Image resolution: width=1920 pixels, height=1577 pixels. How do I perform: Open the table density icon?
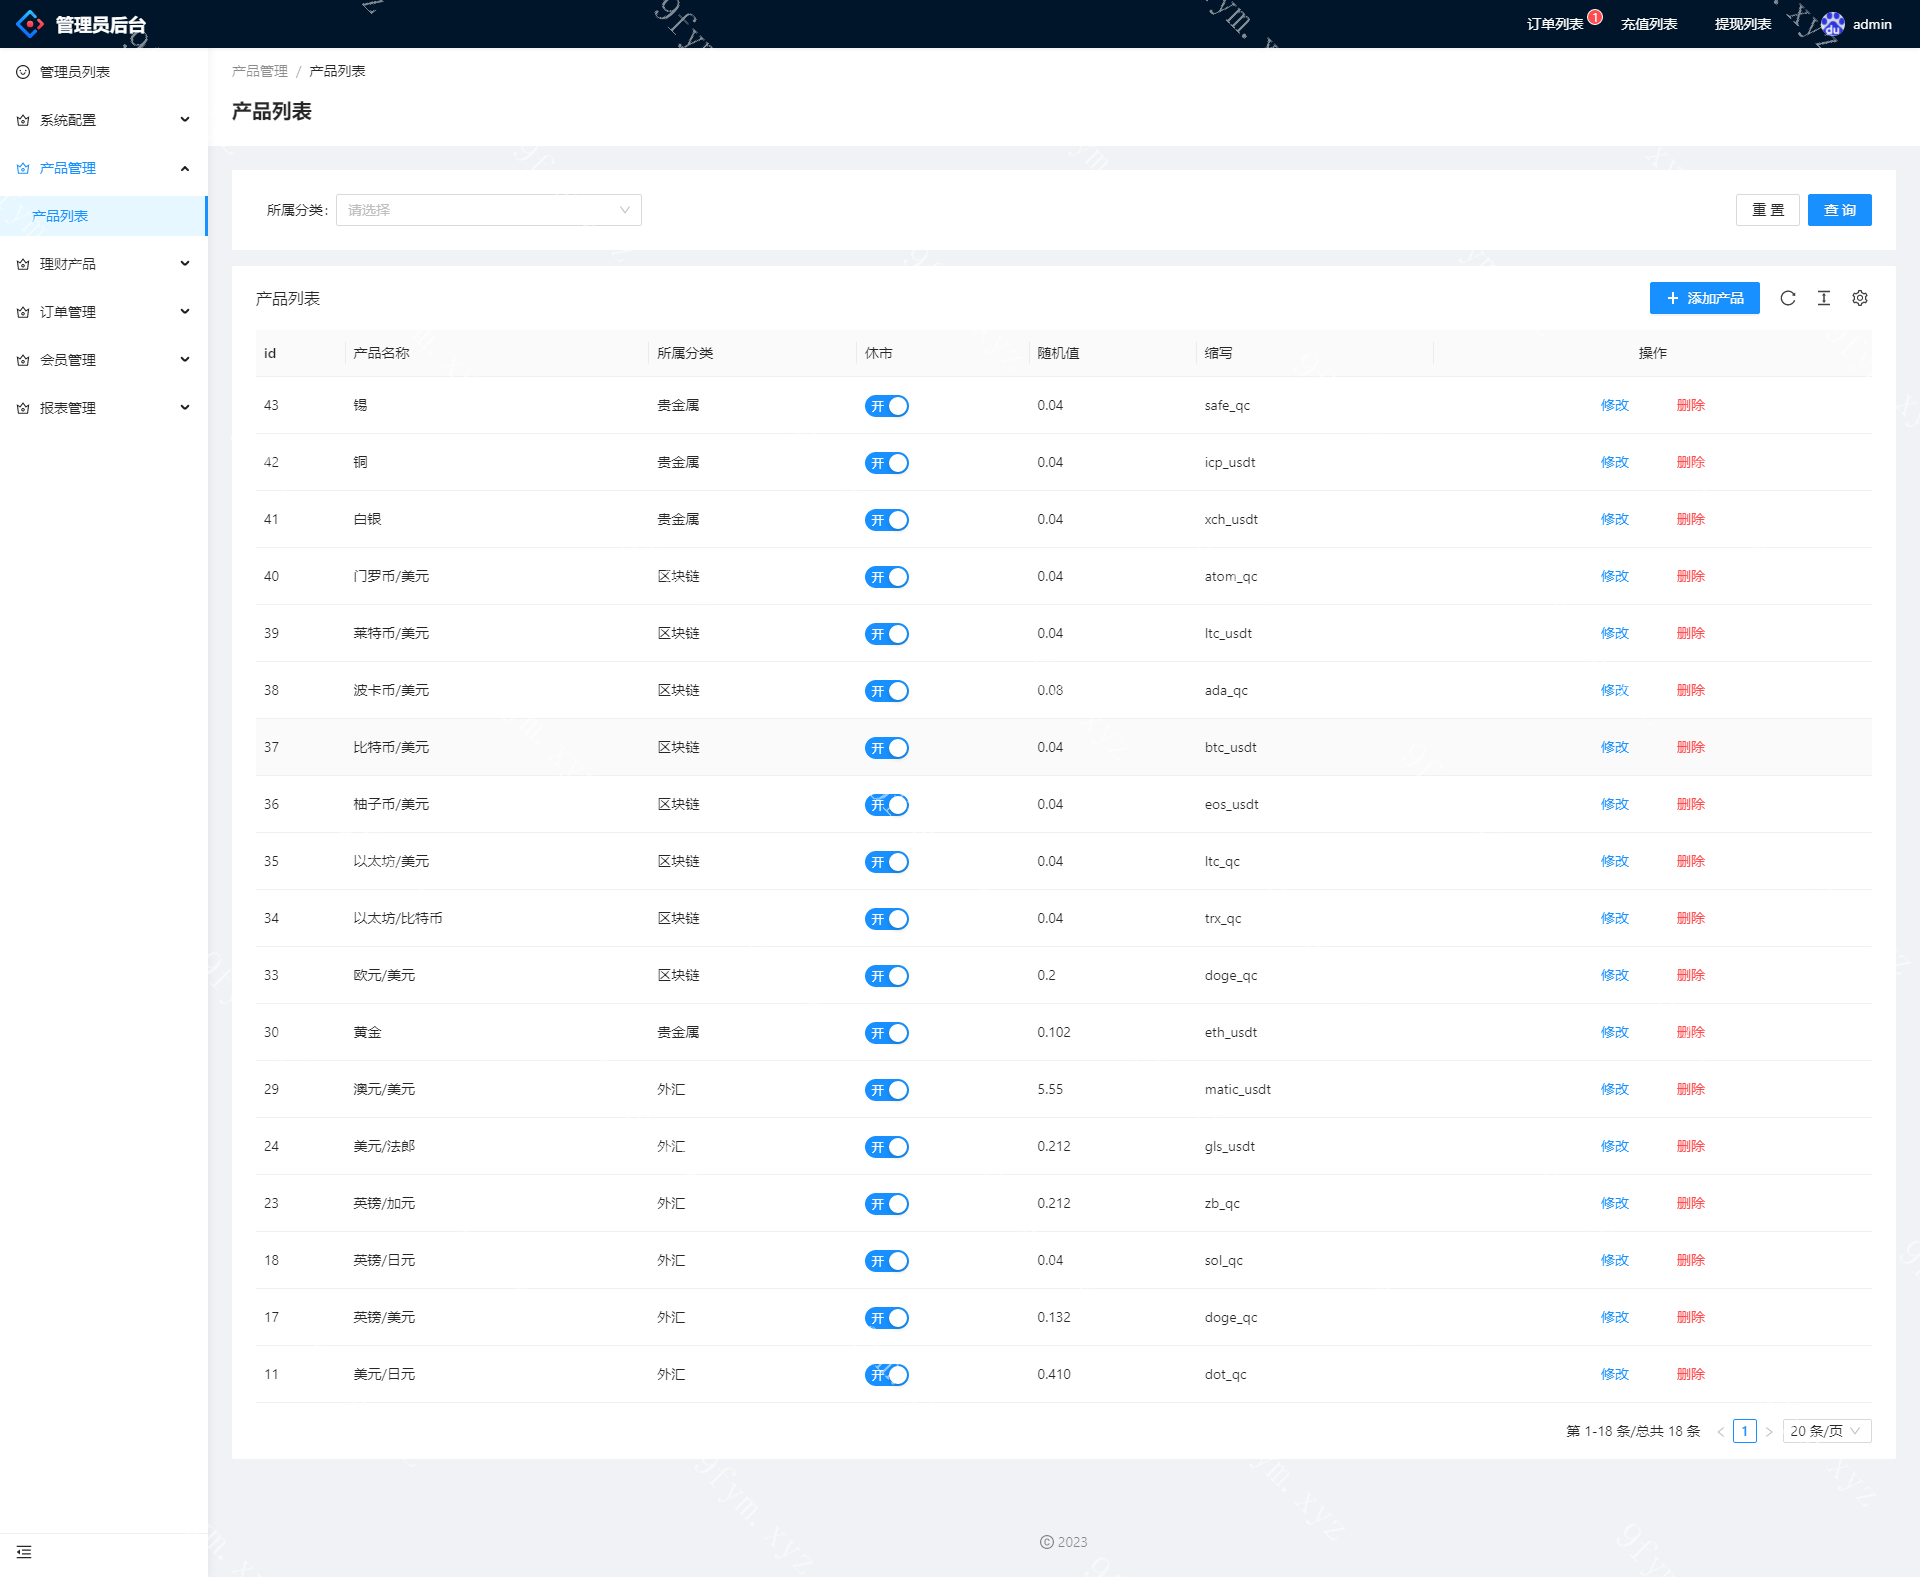(1824, 298)
